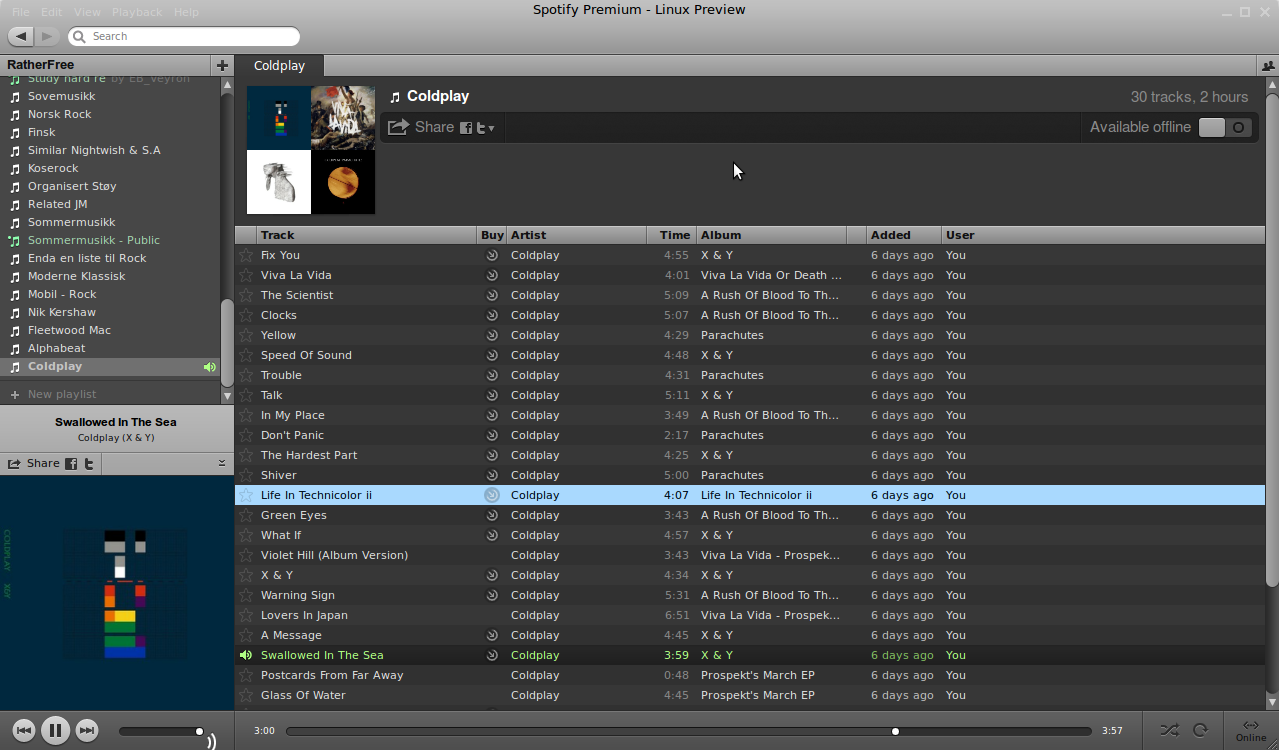1279x750 pixels.
Task: Click the Share button in playlist header
Action: [421, 127]
